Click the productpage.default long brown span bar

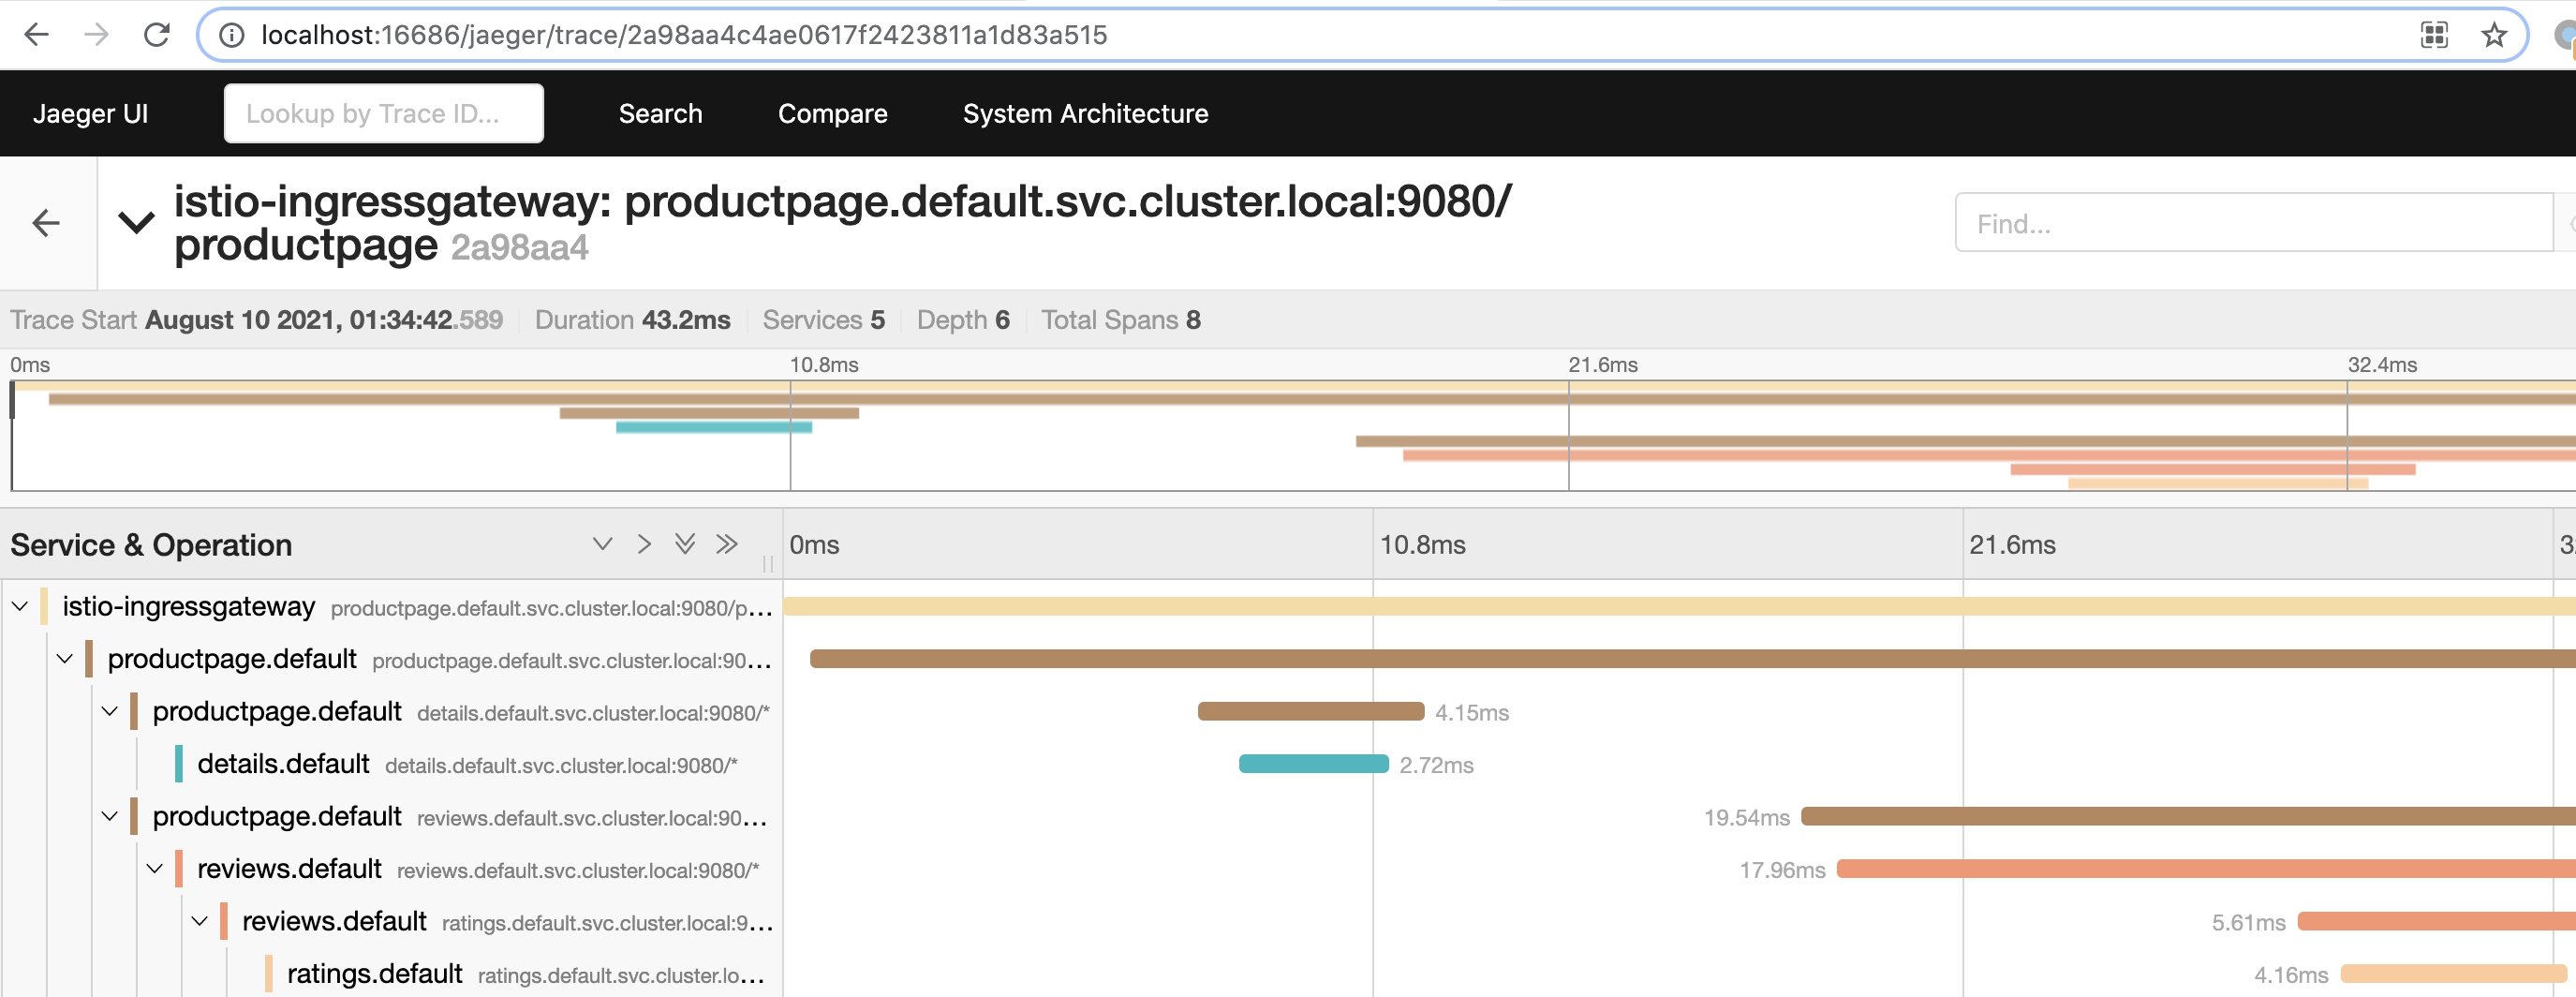click(1692, 659)
